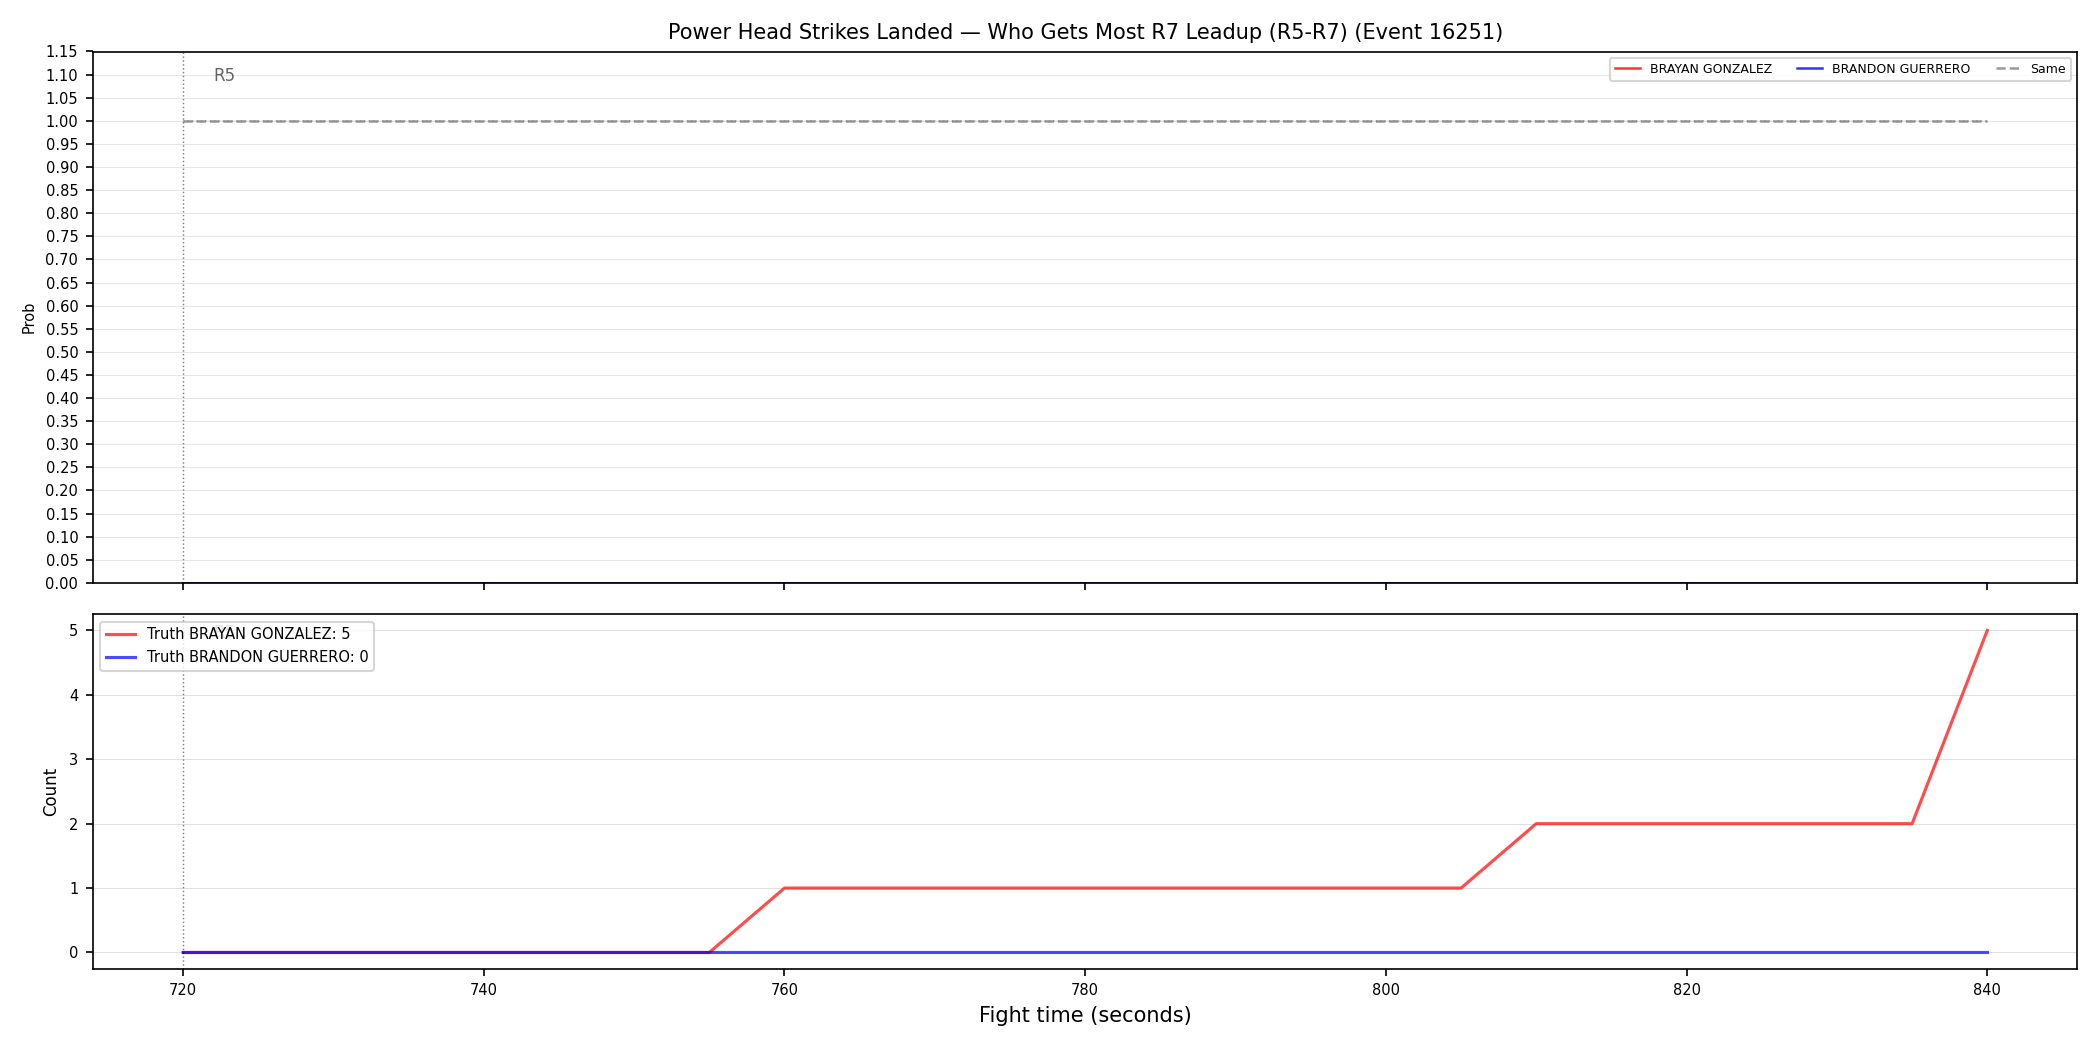Click the 'Prob' y-axis label
The image size is (2100, 1050).
(29, 318)
